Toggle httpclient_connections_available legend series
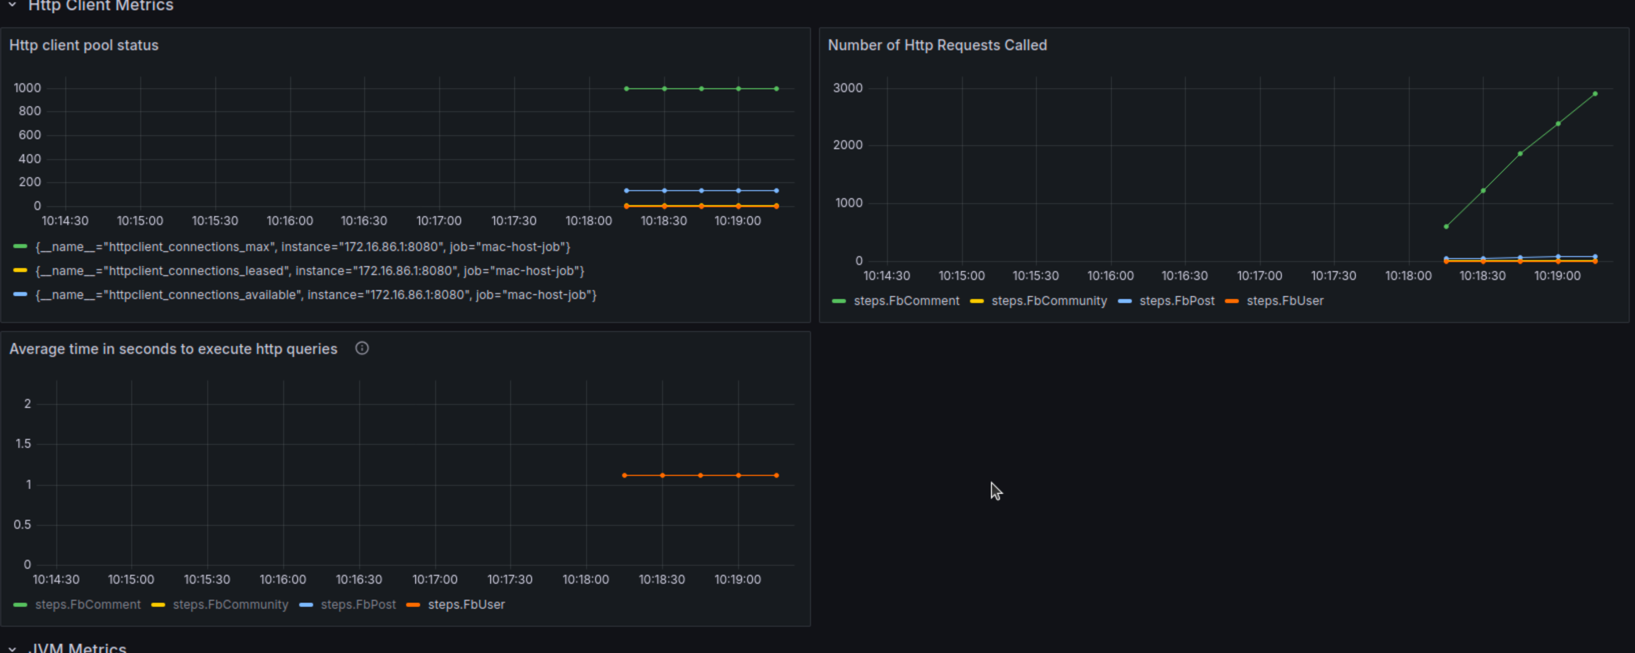The image size is (1635, 653). 316,295
